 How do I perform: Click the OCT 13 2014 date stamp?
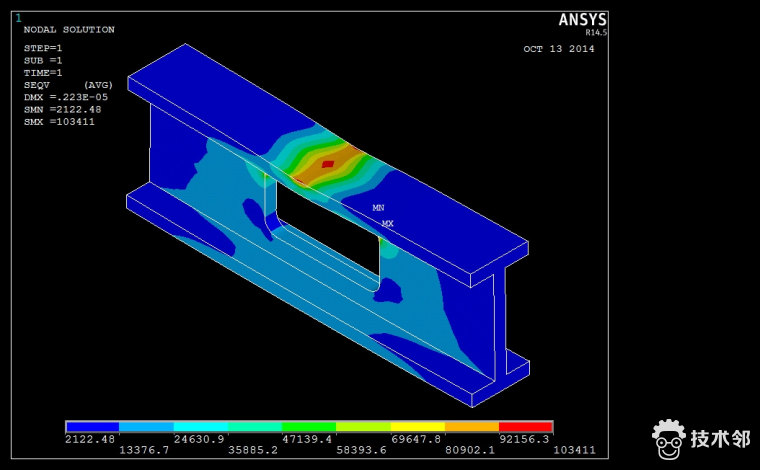tap(559, 48)
